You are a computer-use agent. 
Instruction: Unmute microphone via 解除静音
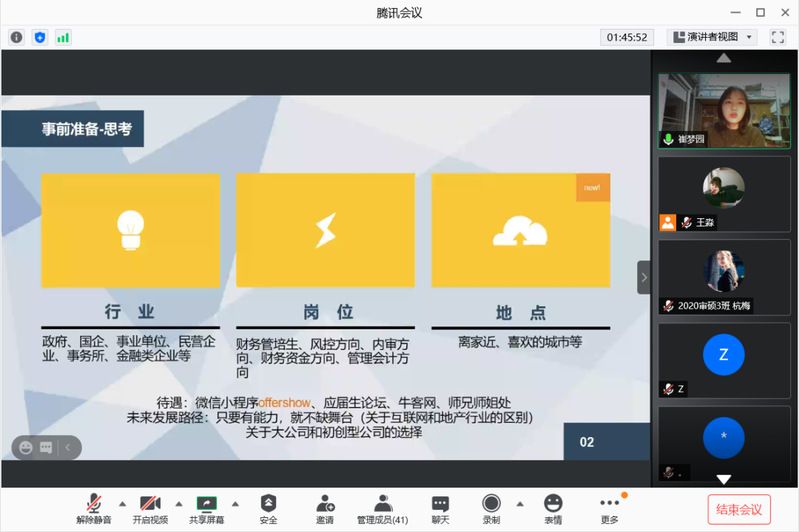95,509
